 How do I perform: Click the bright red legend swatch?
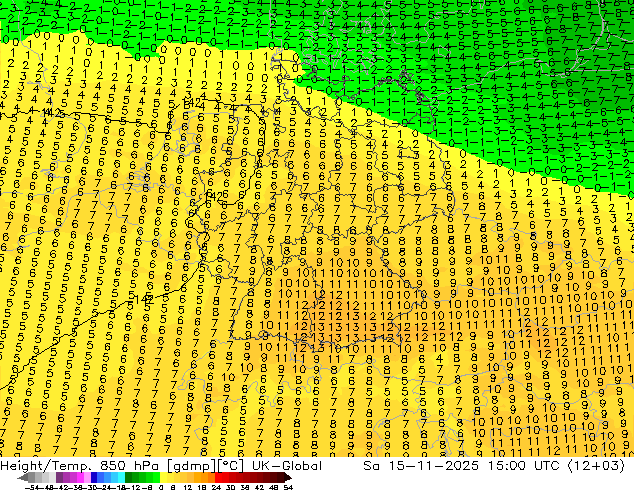[218, 478]
